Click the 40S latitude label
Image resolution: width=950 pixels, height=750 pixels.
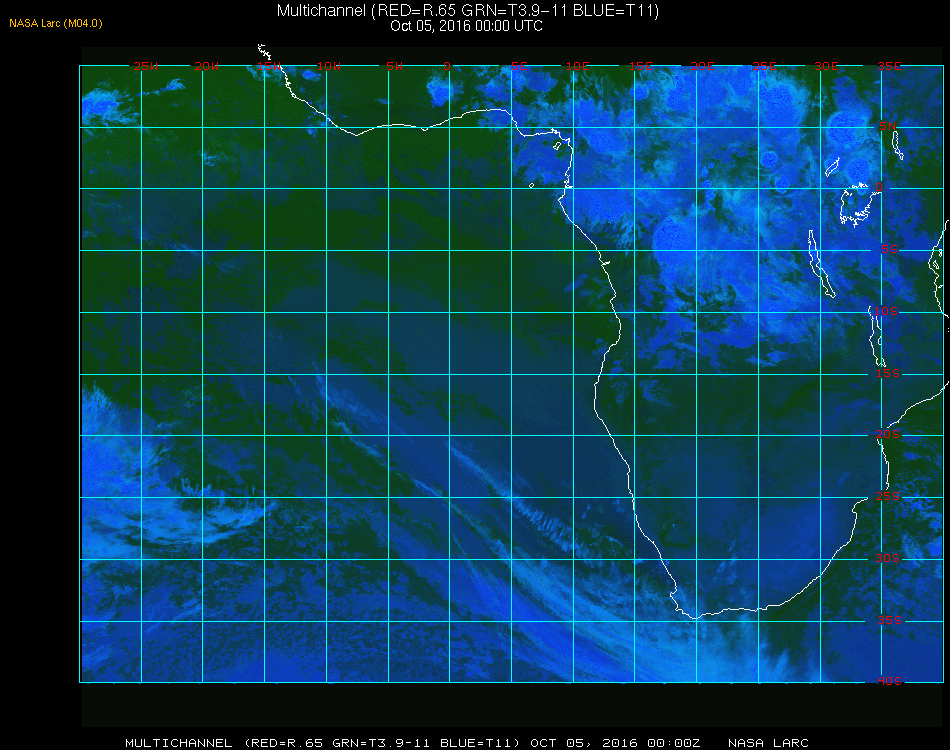tap(889, 681)
